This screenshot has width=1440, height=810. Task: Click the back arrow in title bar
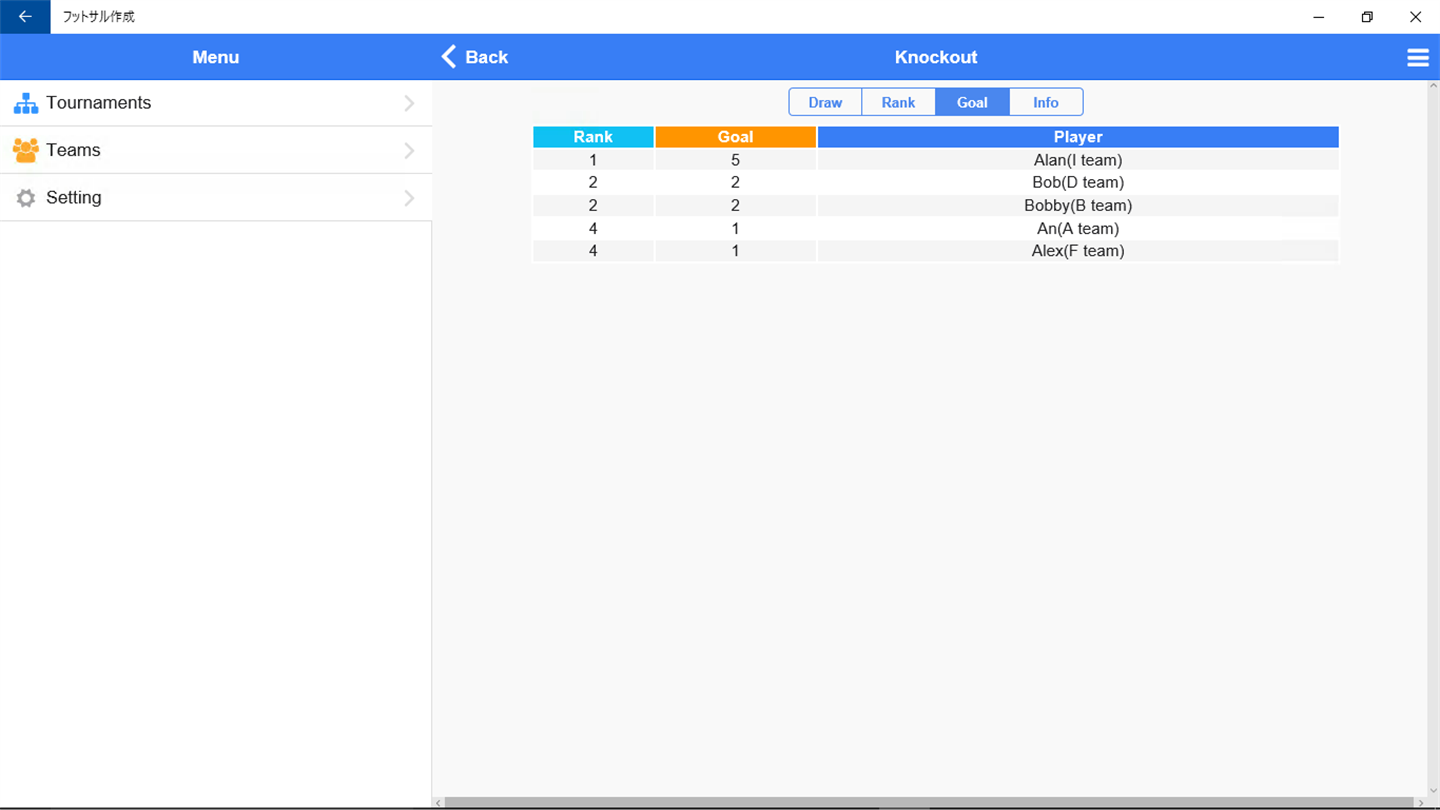(25, 17)
